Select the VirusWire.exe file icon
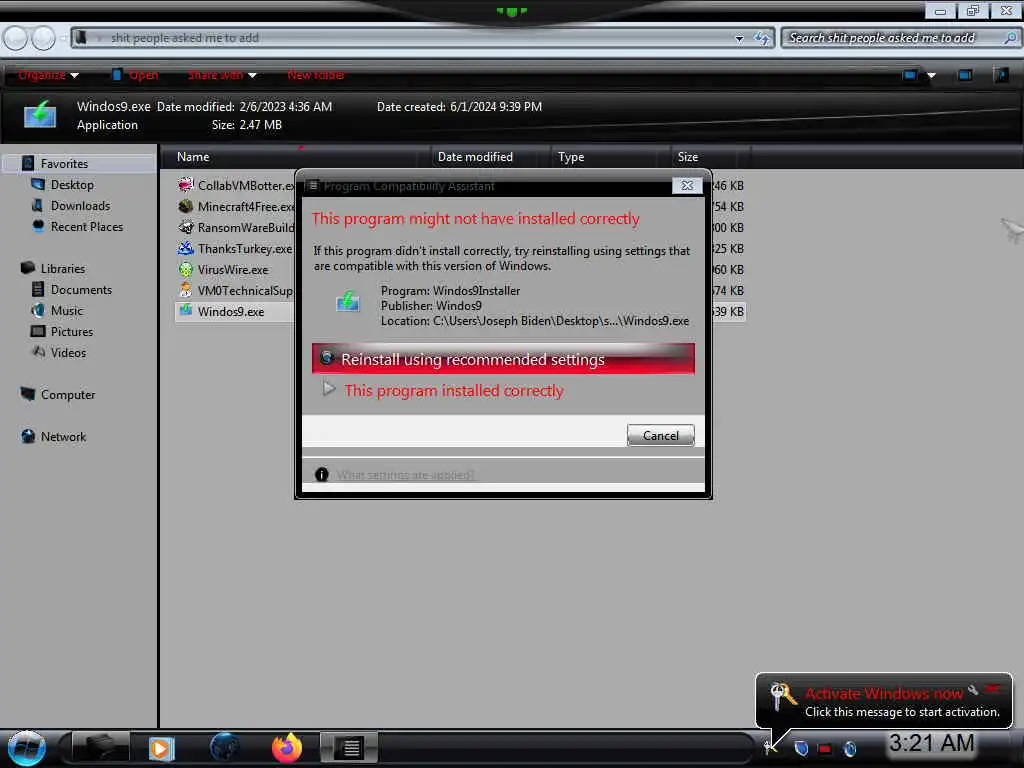 point(186,269)
